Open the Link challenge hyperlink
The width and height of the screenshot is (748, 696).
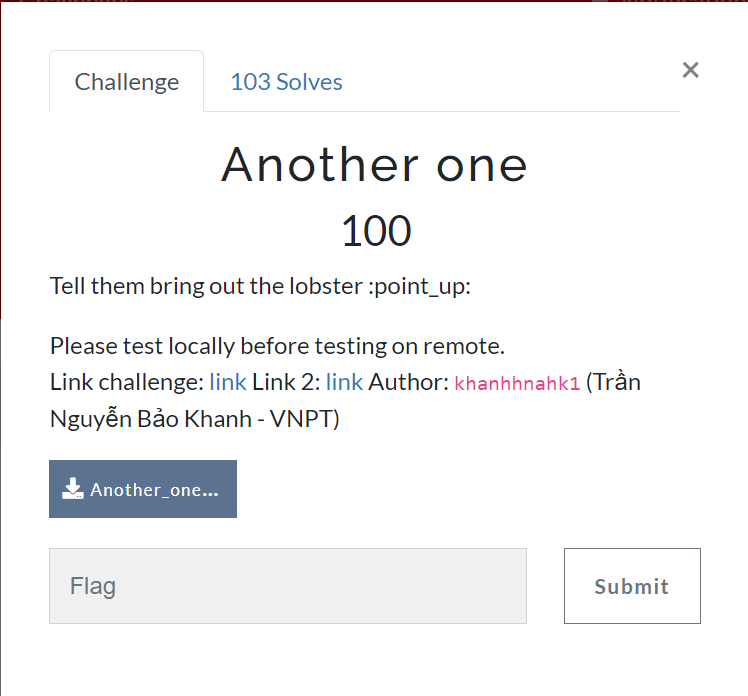click(228, 382)
